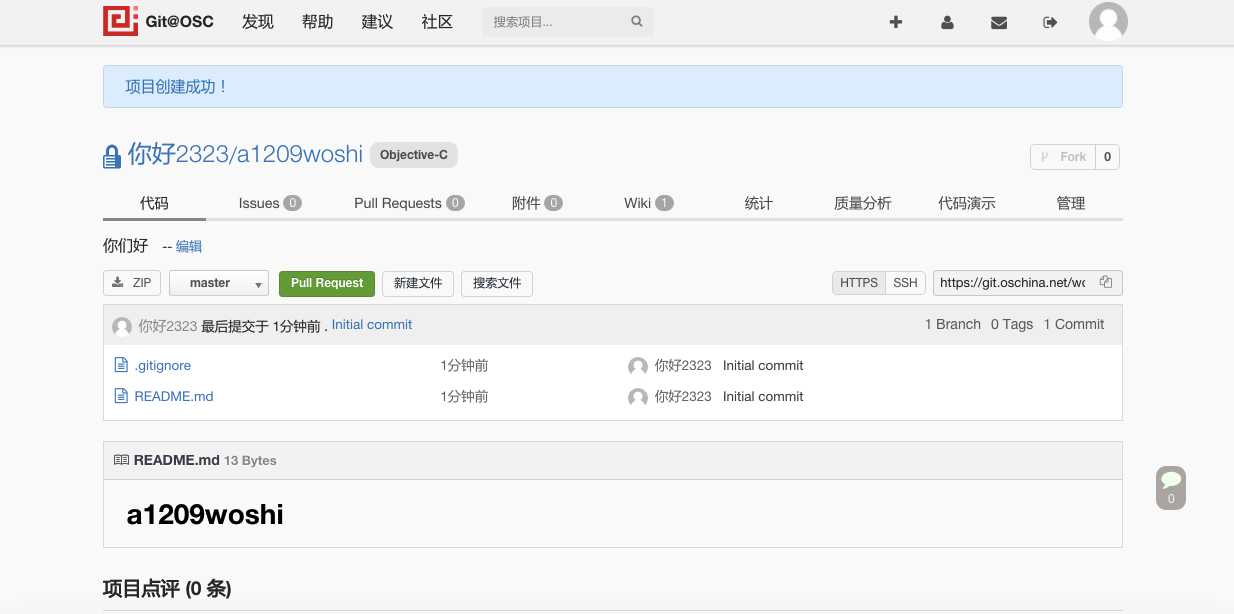Click the search magnifier icon
This screenshot has width=1234, height=614.
(637, 21)
